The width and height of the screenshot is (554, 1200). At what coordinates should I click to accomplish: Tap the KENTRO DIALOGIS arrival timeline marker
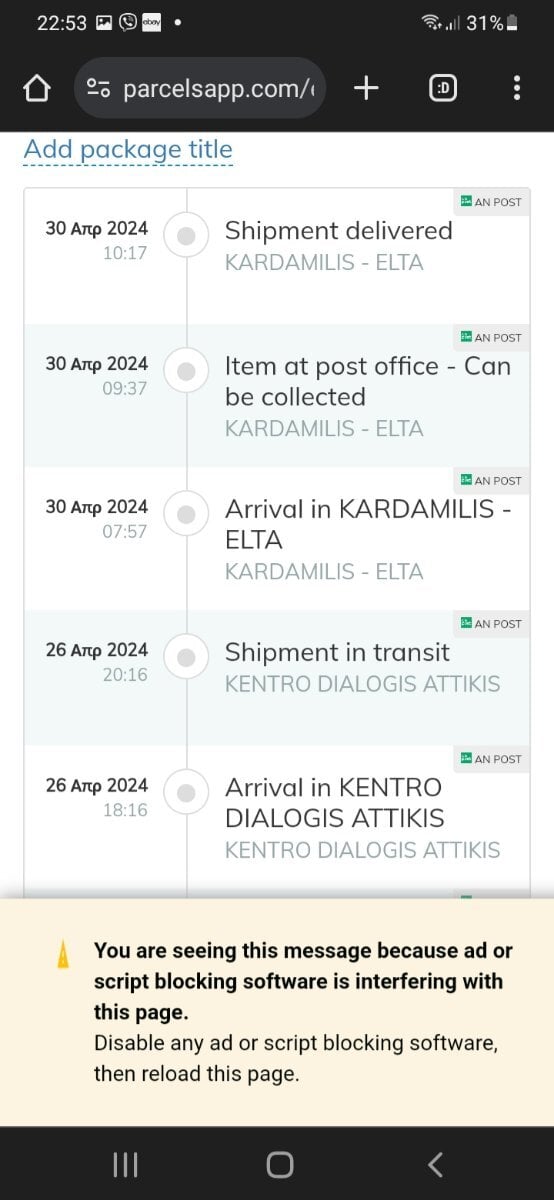click(185, 793)
